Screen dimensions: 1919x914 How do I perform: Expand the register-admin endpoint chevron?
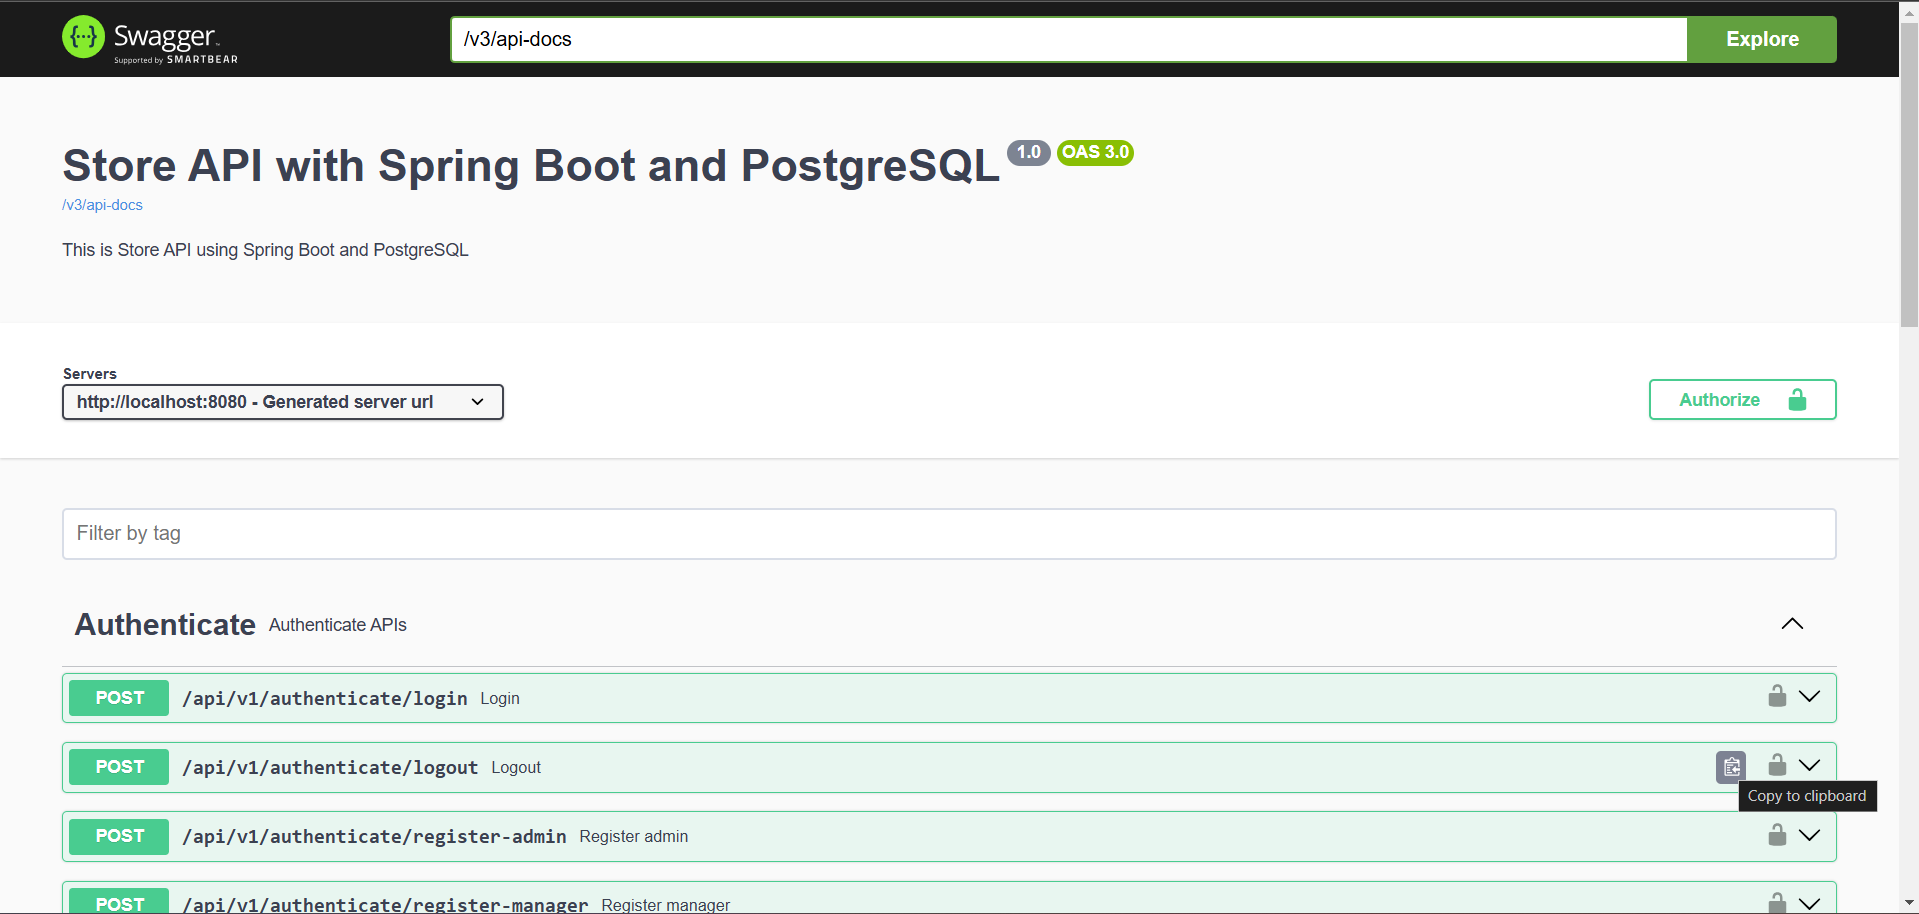click(x=1810, y=835)
